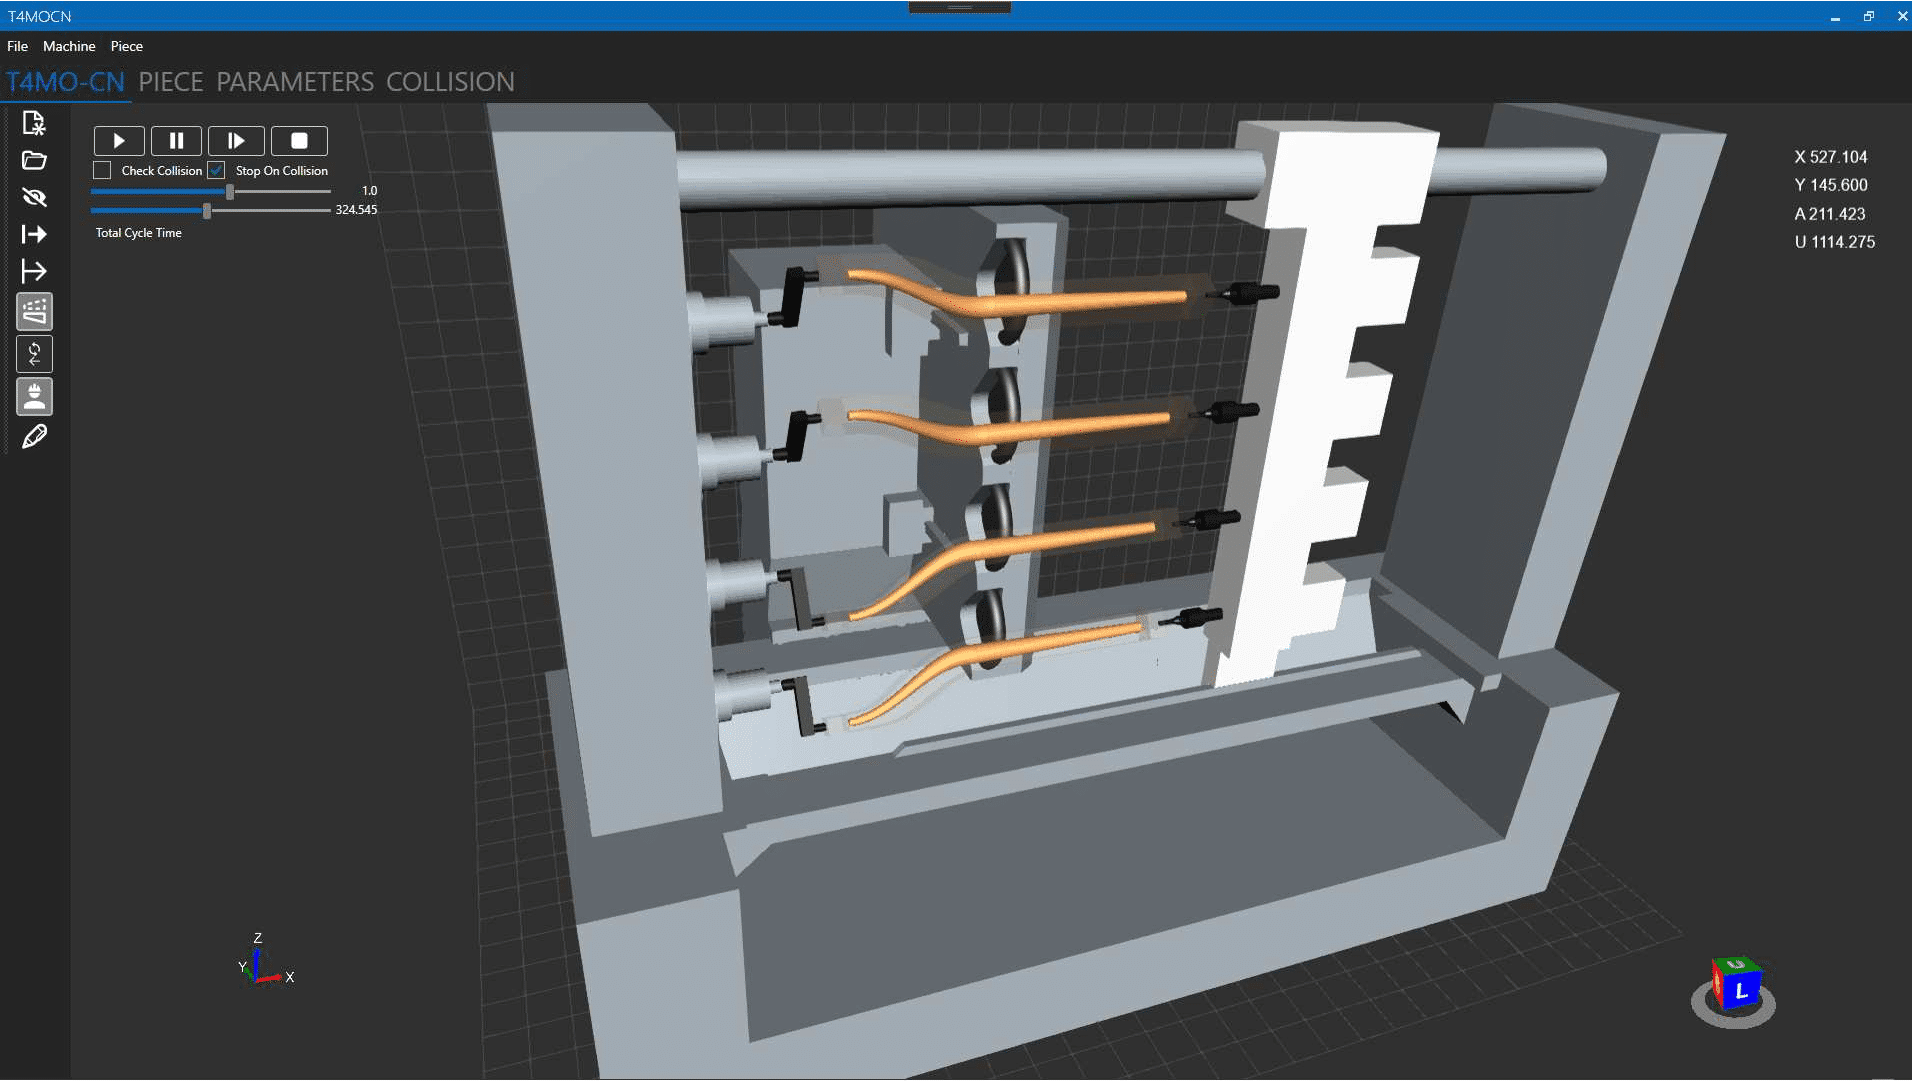Open a file with the folder icon

[34, 160]
